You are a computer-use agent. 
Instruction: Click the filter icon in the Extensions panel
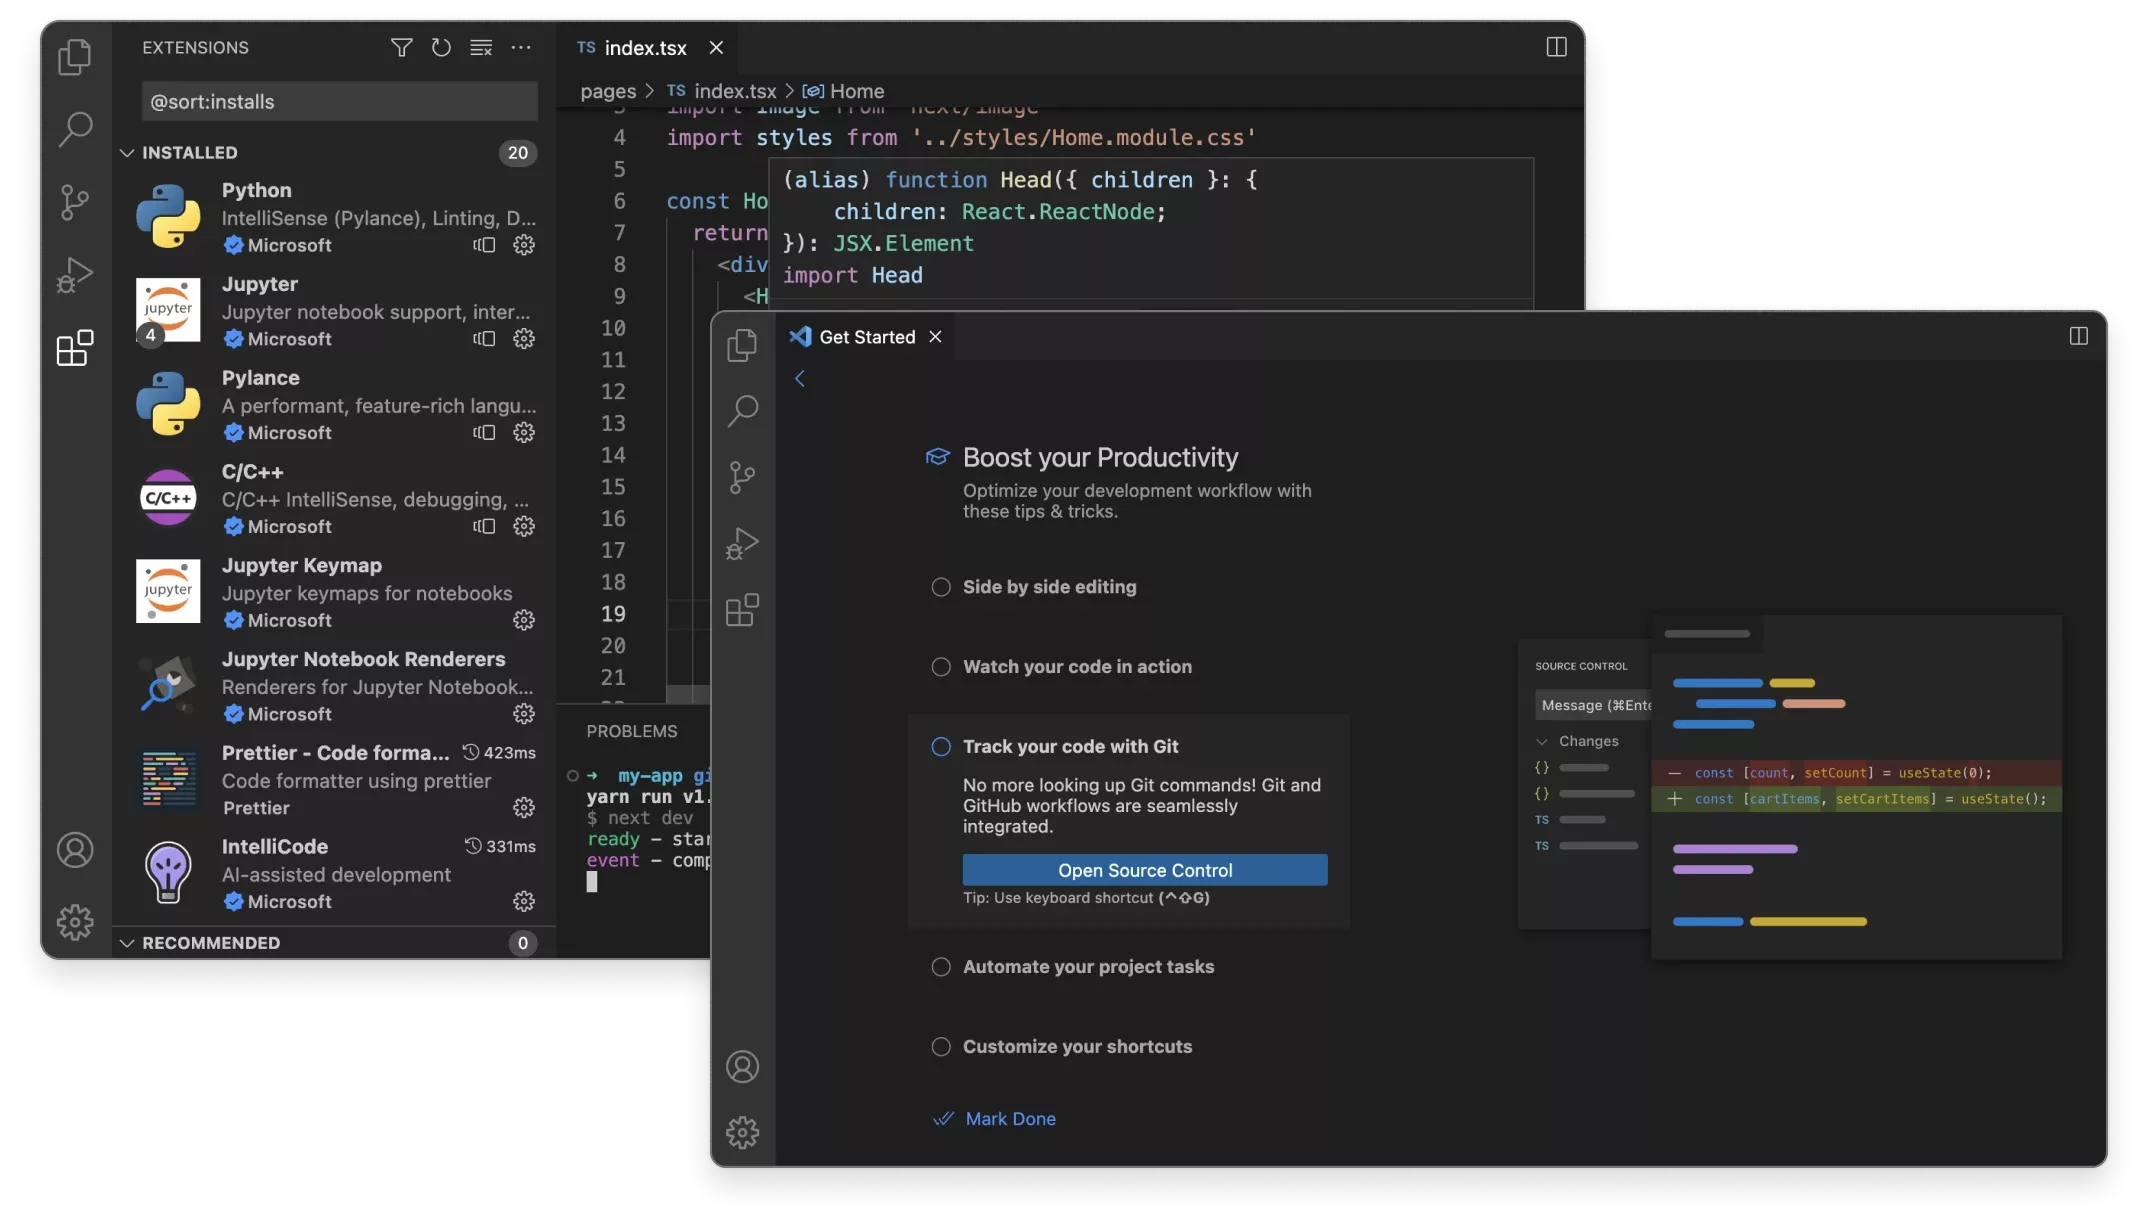pos(401,47)
